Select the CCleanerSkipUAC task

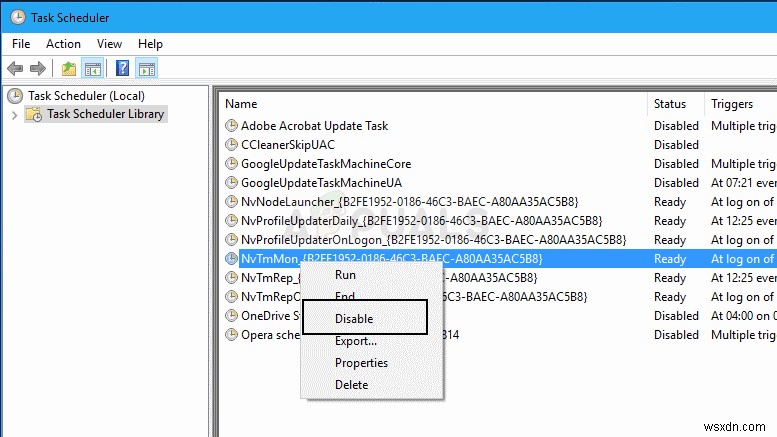288,145
